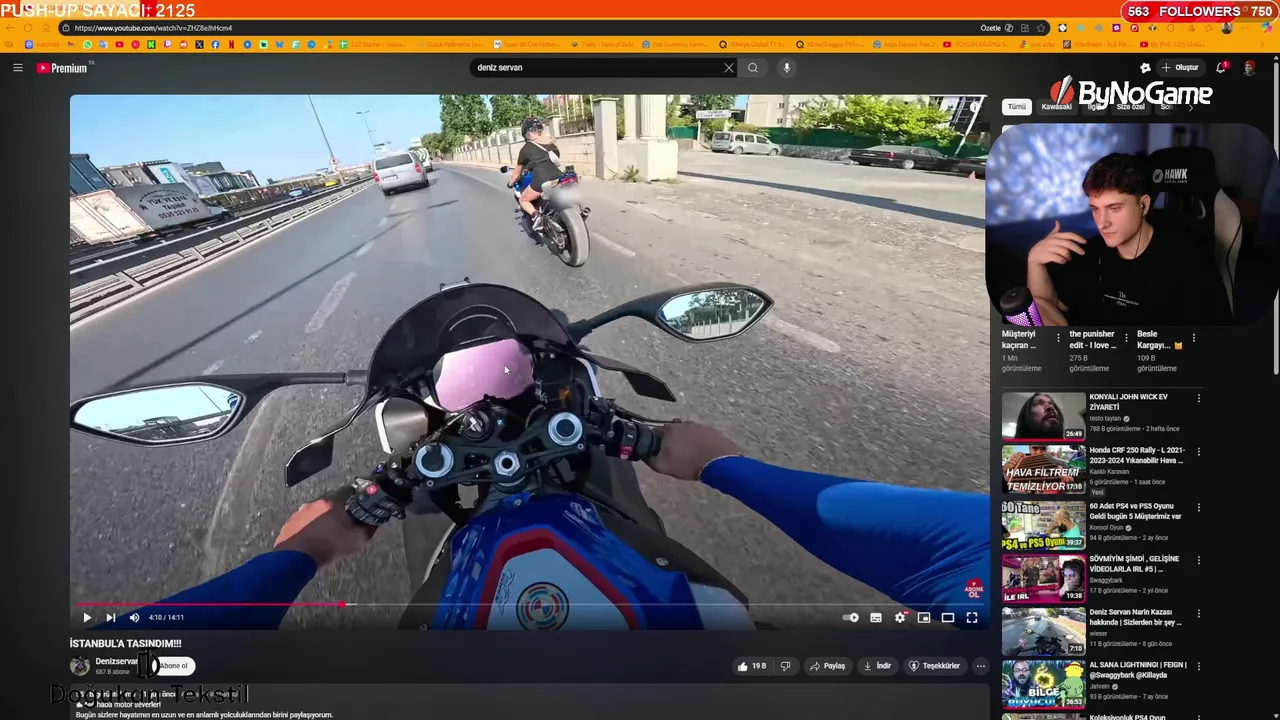Open Denizservan channel avatar
1280x720 pixels.
[80, 666]
